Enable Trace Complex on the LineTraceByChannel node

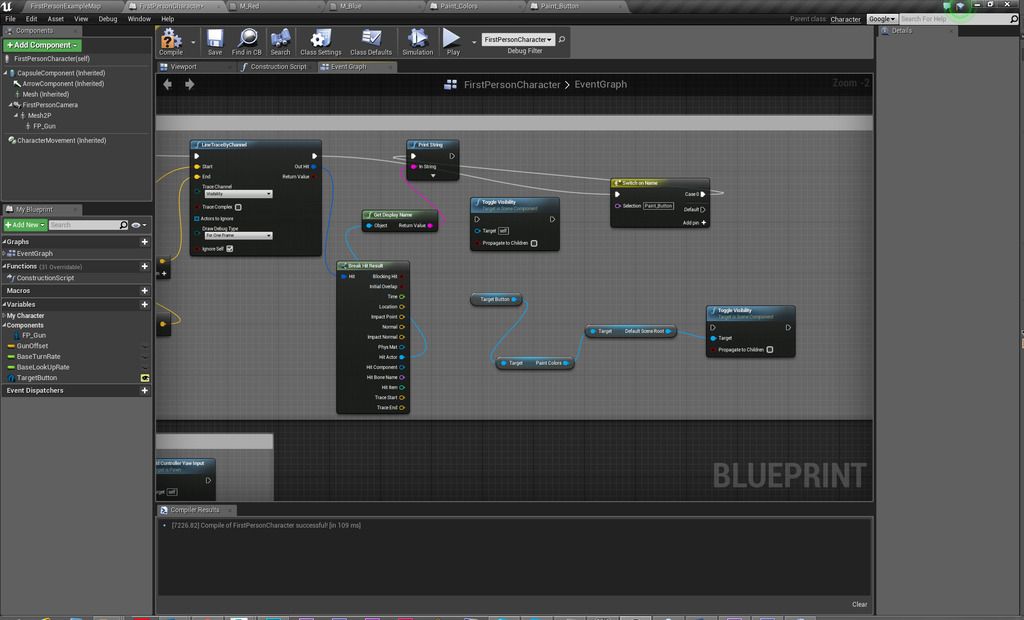(x=238, y=207)
